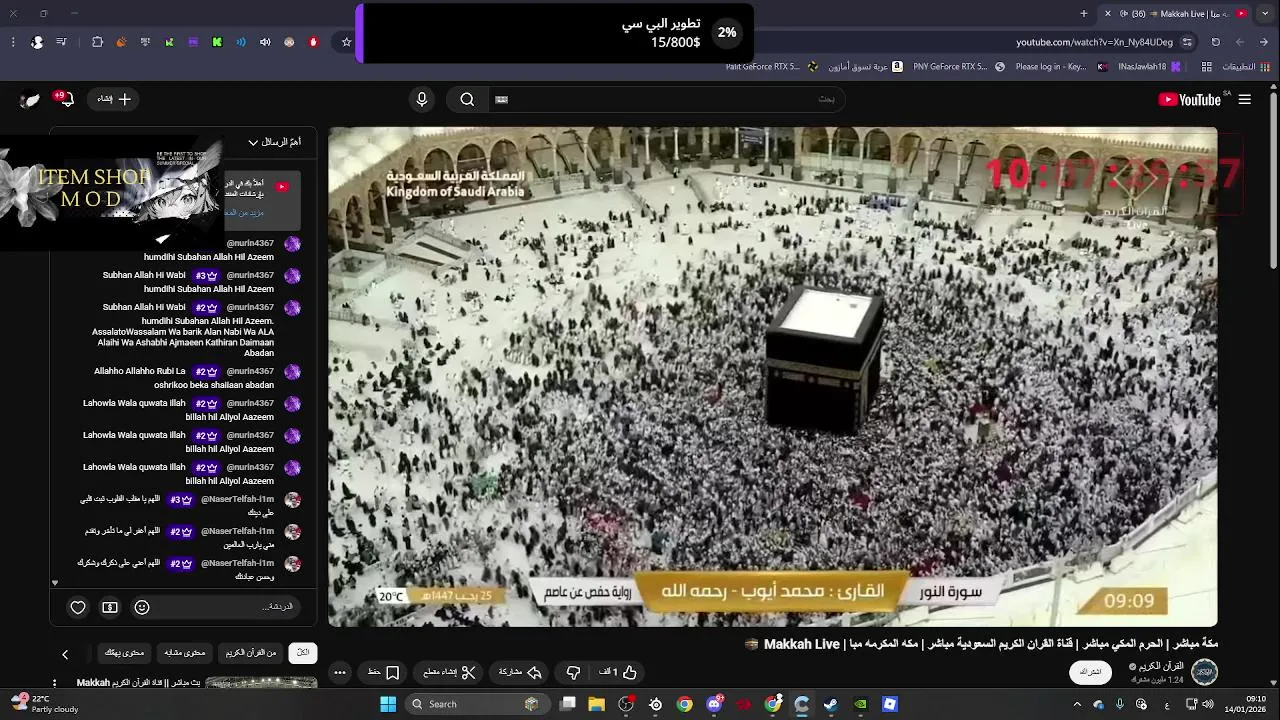
Task: Open the YouTube guide hamburger menu
Action: point(1244,99)
